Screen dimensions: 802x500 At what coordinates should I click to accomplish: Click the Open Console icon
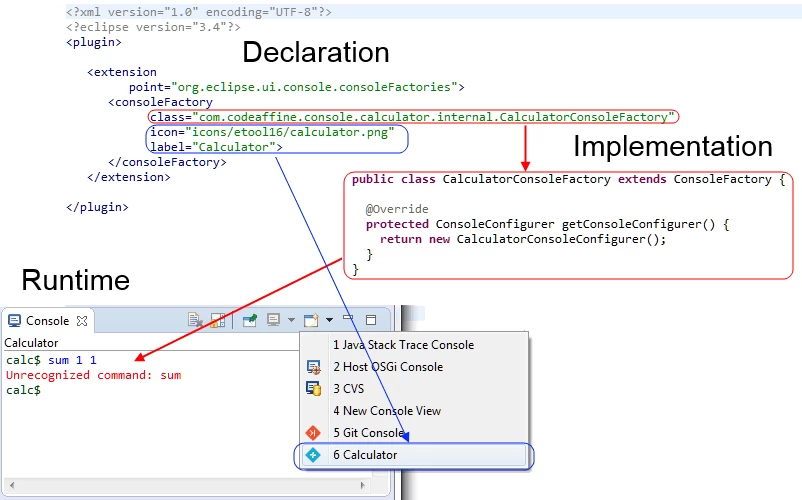pos(311,320)
